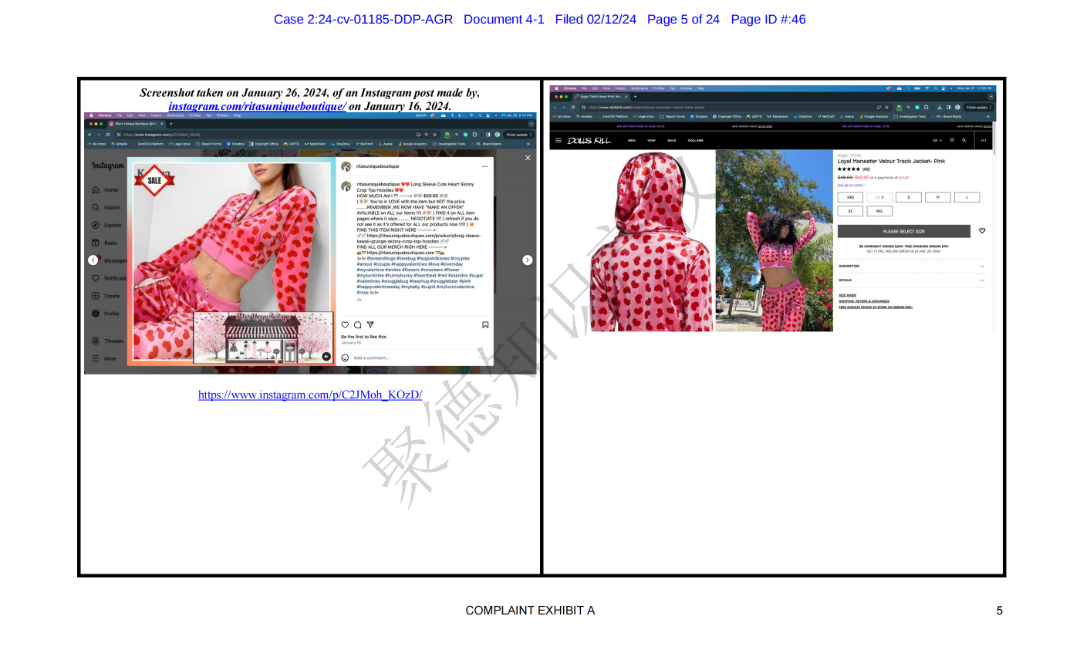This screenshot has width=1080, height=655.
Task: Click the star rating on product
Action: tap(849, 169)
